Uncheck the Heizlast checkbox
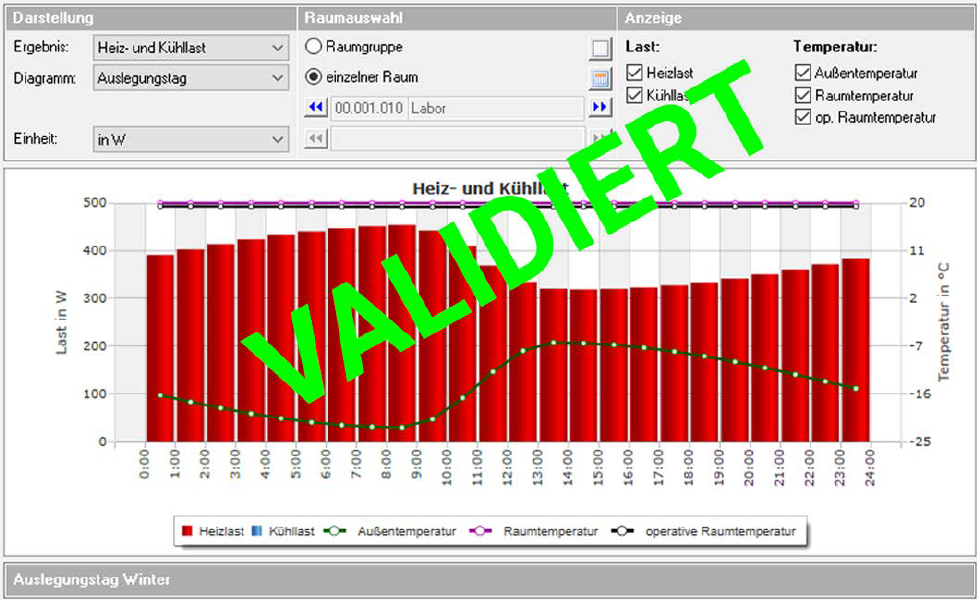Screen dimensions: 977x600 pos(634,73)
